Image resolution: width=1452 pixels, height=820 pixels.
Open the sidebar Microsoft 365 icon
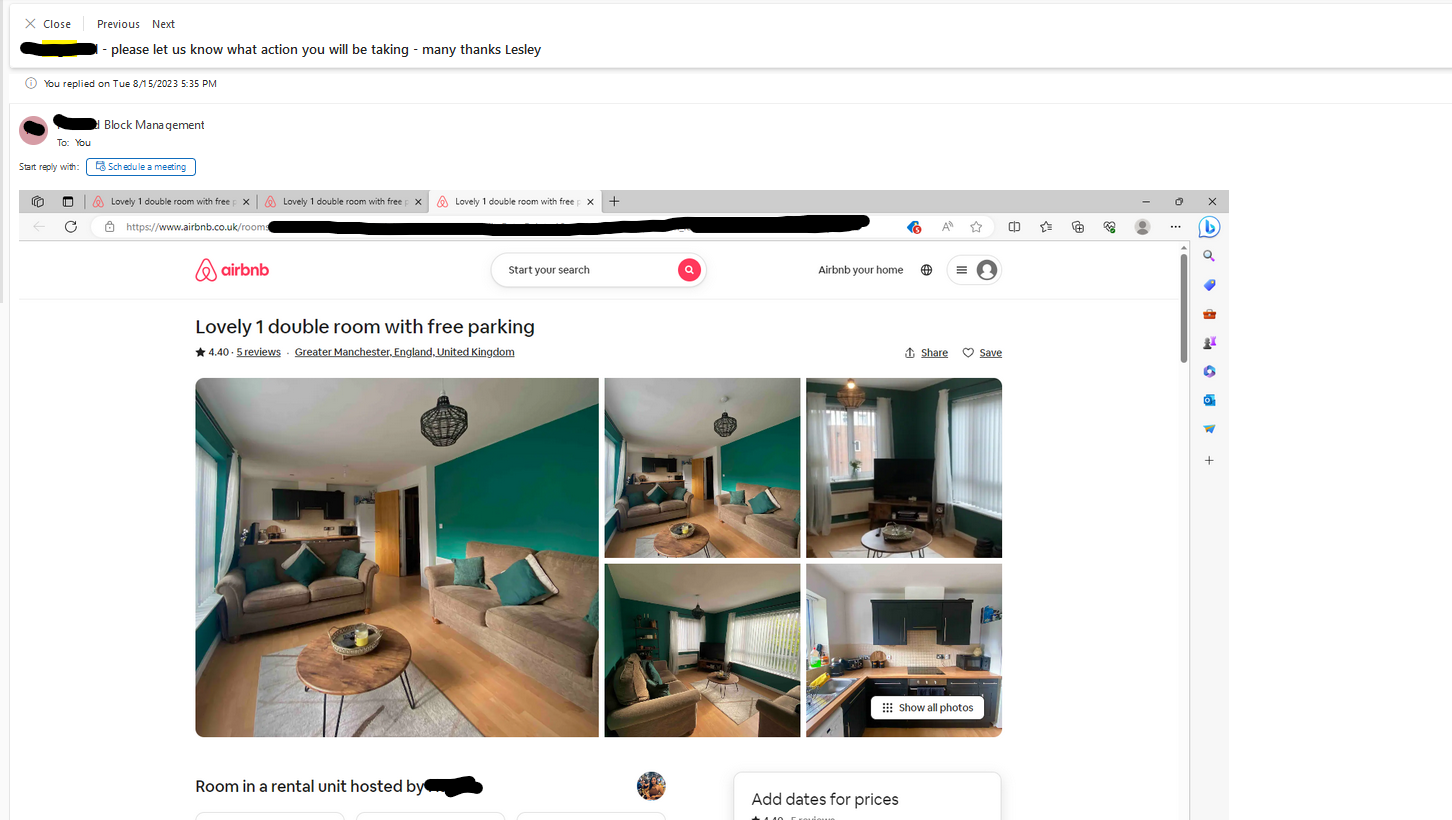1209,371
